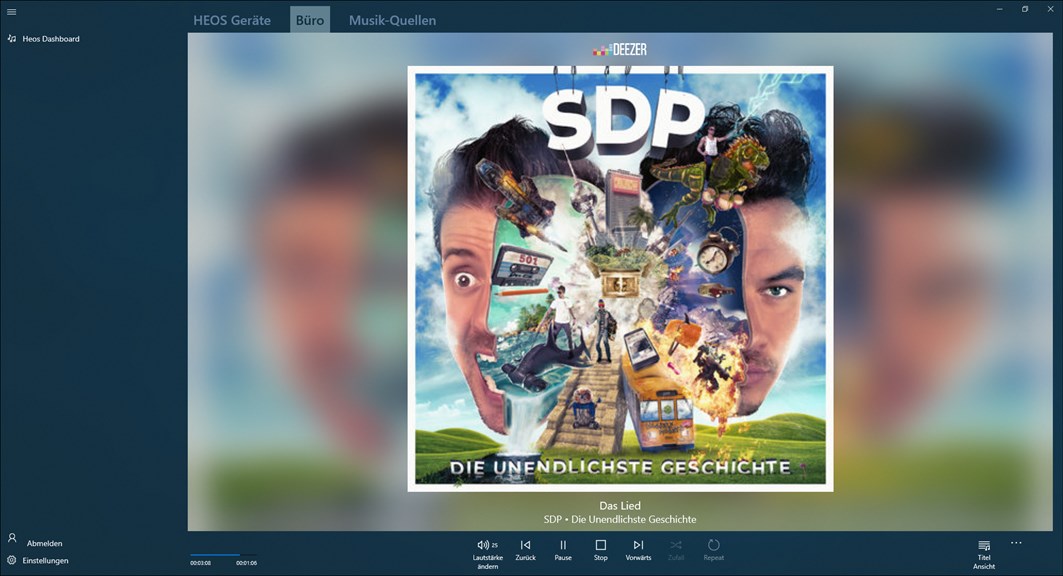Click the remaining time 00:01:06

[246, 563]
